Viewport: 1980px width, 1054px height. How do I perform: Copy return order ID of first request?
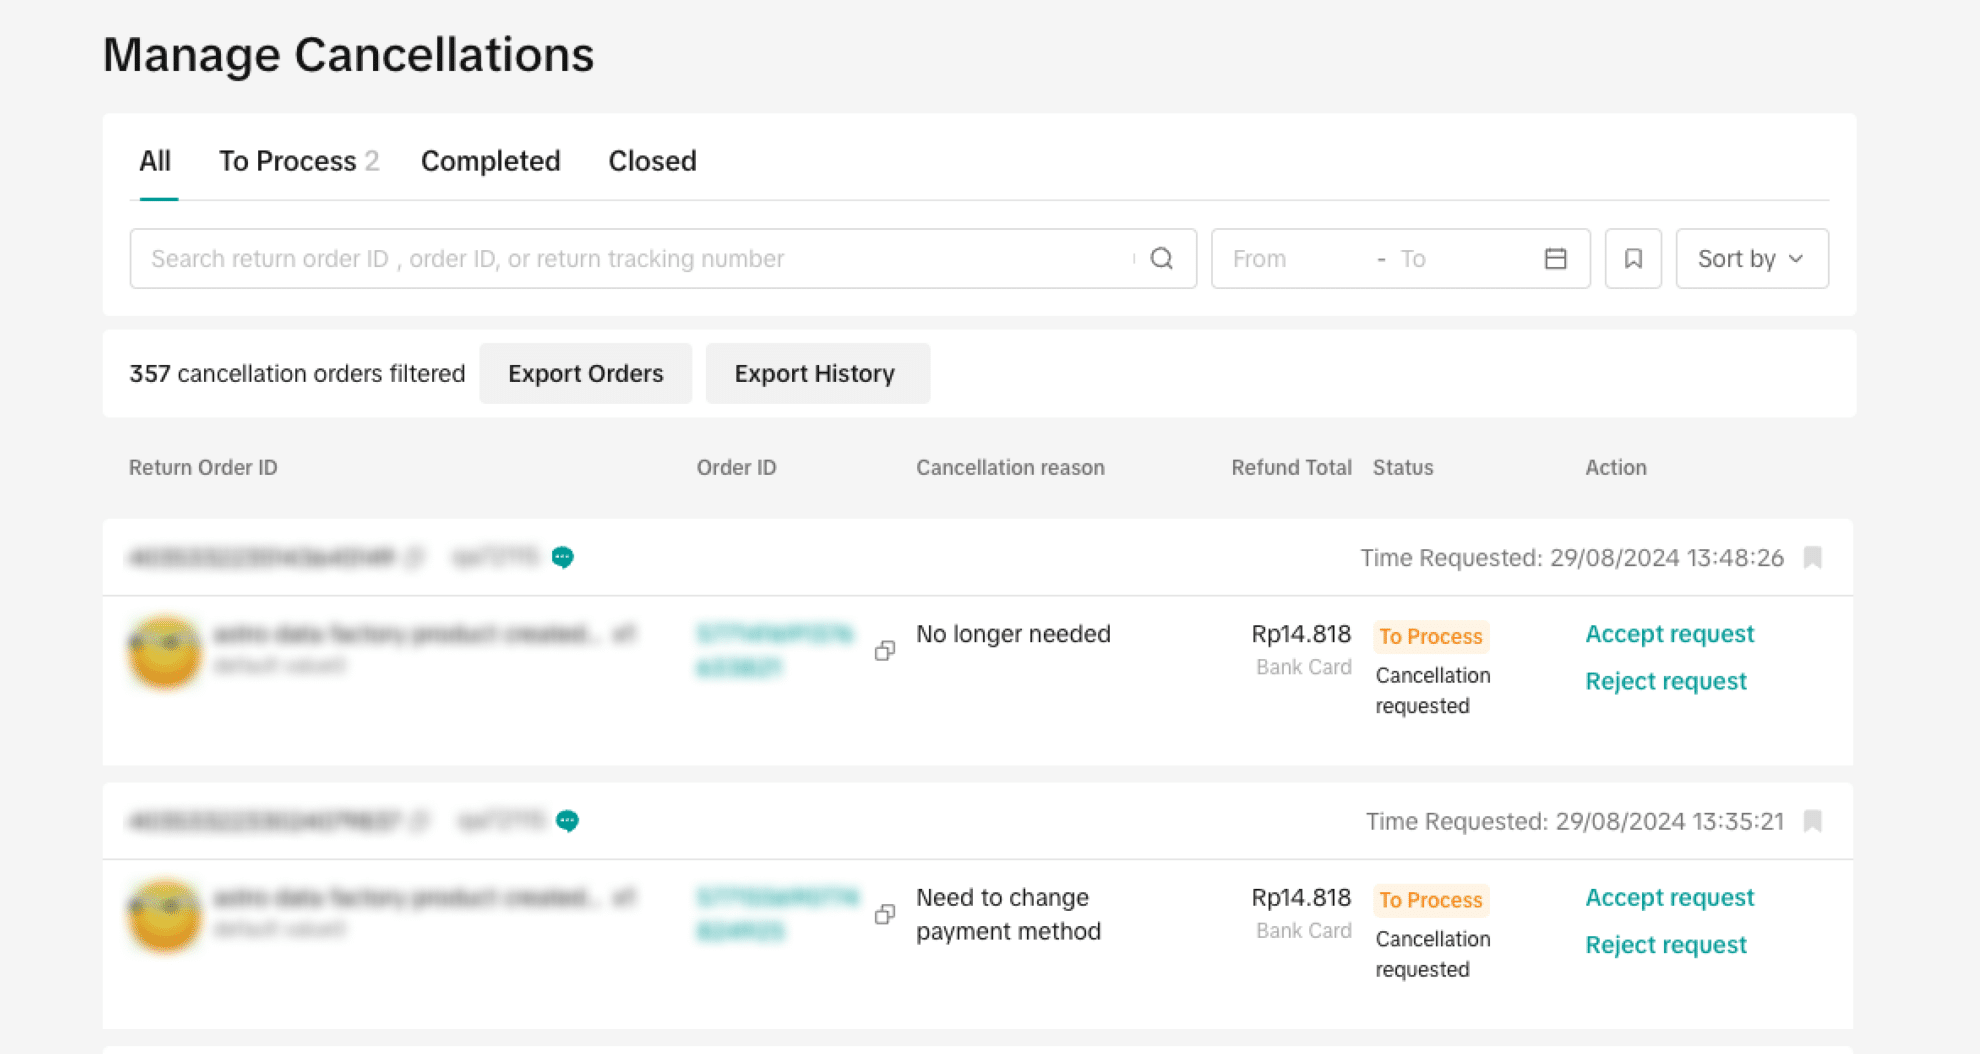click(x=414, y=557)
